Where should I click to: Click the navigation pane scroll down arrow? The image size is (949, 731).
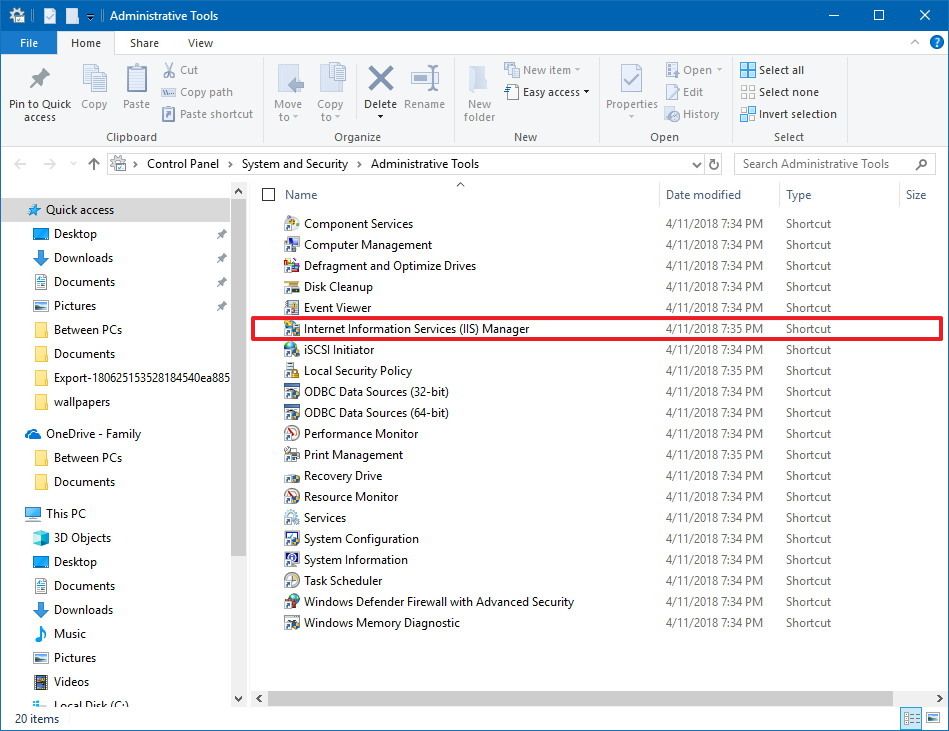(238, 698)
